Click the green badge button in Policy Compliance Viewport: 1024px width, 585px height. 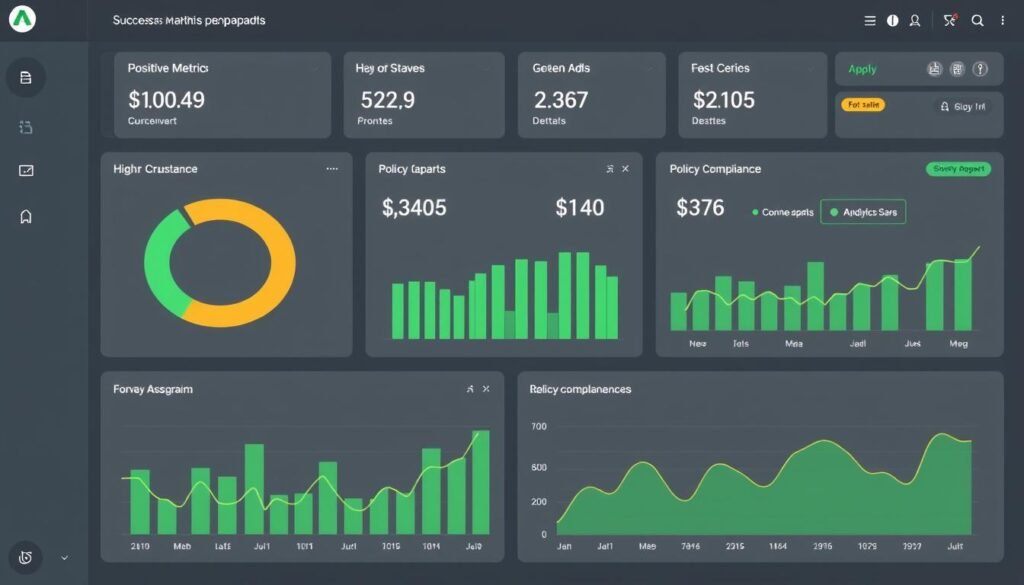coord(957,169)
